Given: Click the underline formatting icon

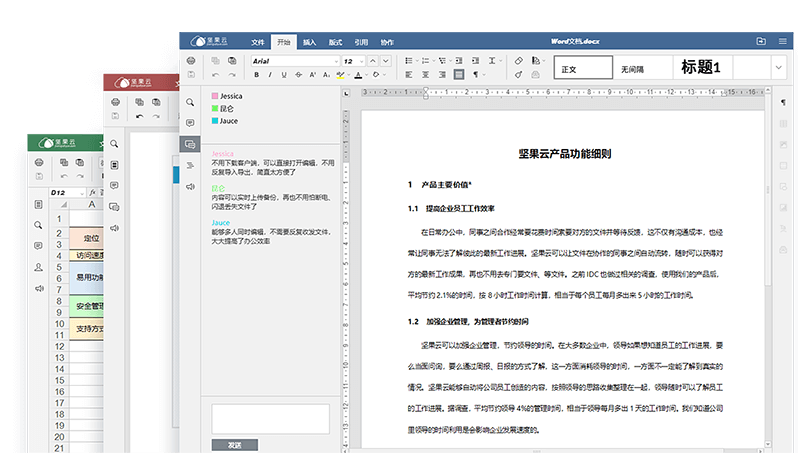Looking at the screenshot, I should (285, 75).
